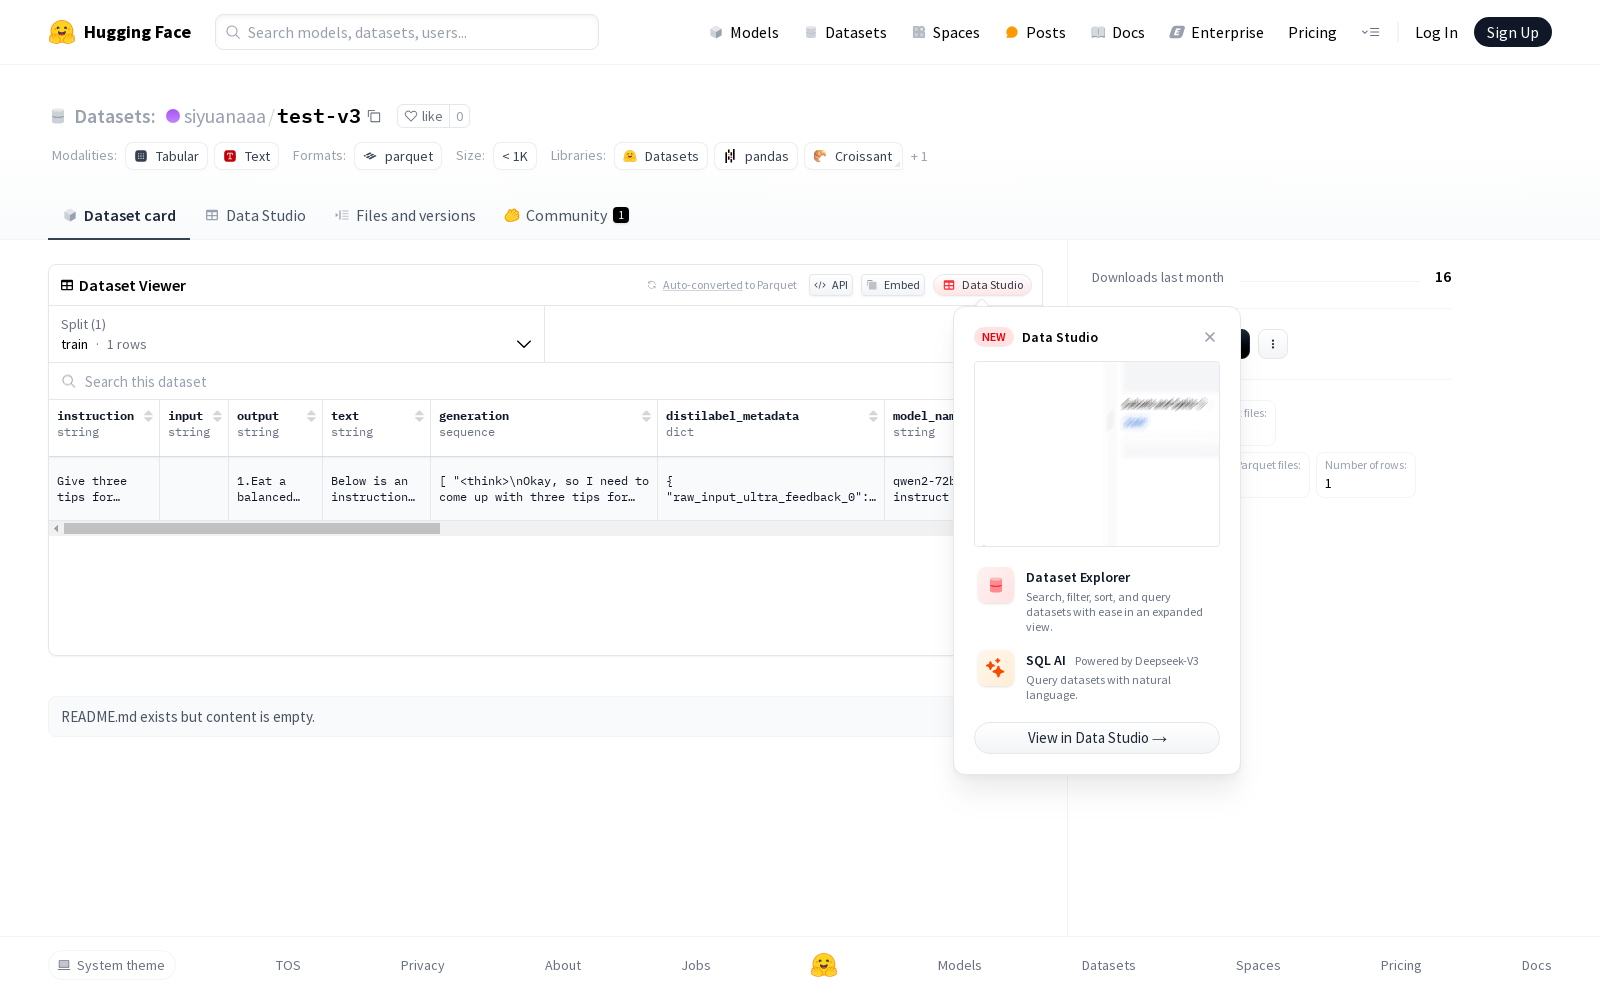Click Log In link
The height and width of the screenshot is (1000, 1600).
[x=1436, y=32]
